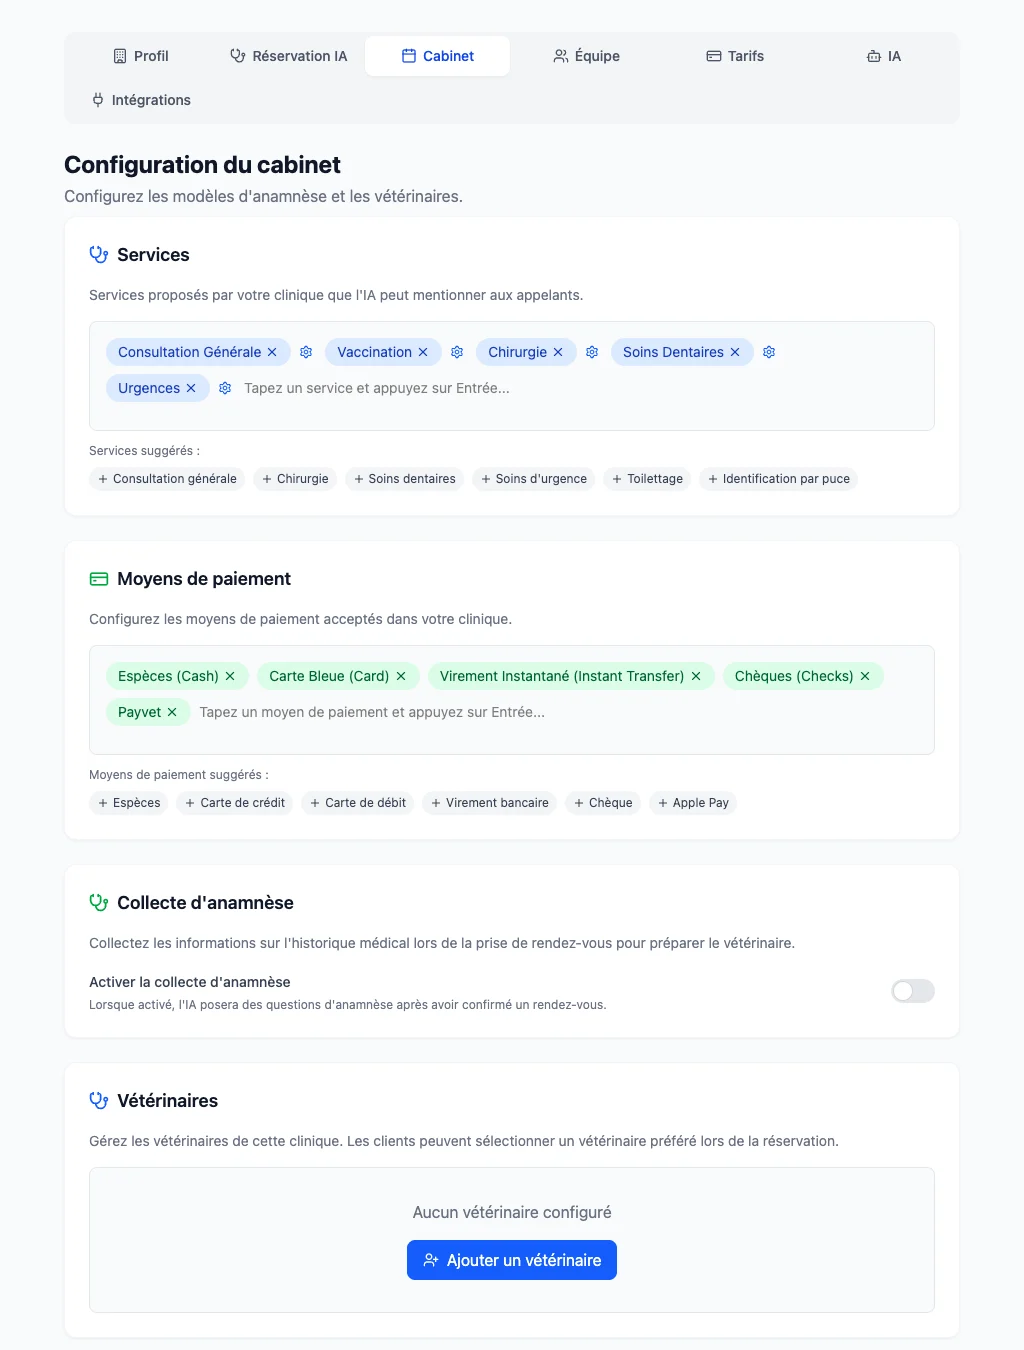Add suggested Chirurgie service chip
This screenshot has height=1350, width=1024.
click(x=295, y=479)
